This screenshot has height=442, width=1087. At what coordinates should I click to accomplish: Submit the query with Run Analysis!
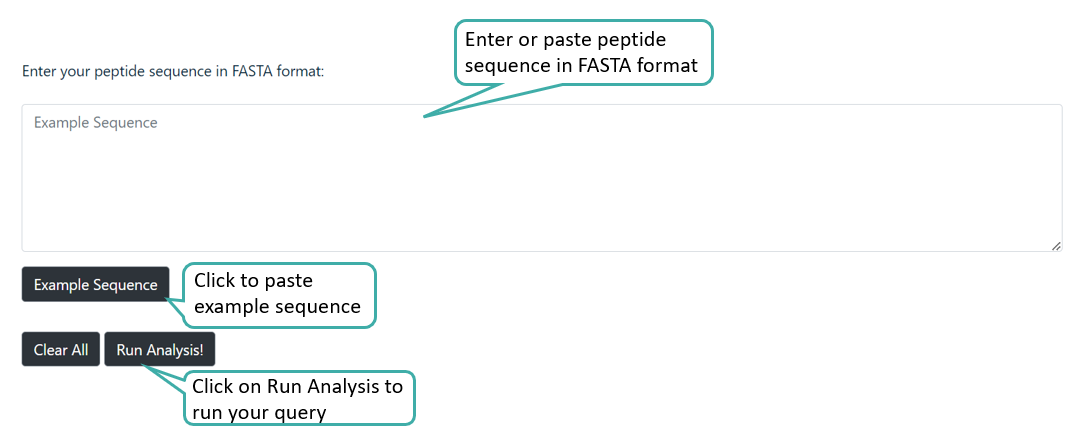[159, 350]
